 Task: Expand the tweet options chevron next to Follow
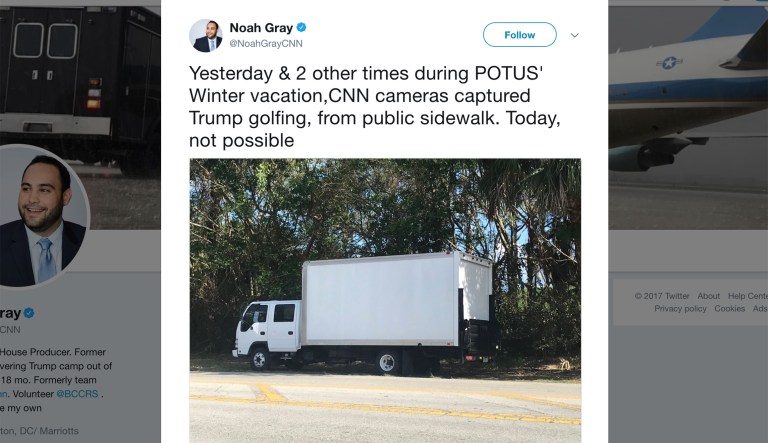point(575,35)
